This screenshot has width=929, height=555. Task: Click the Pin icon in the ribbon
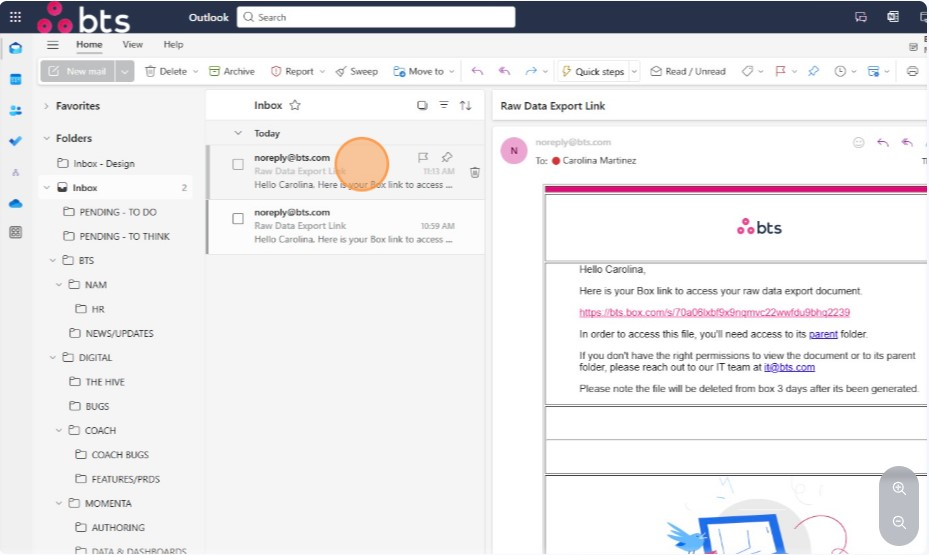(x=813, y=71)
